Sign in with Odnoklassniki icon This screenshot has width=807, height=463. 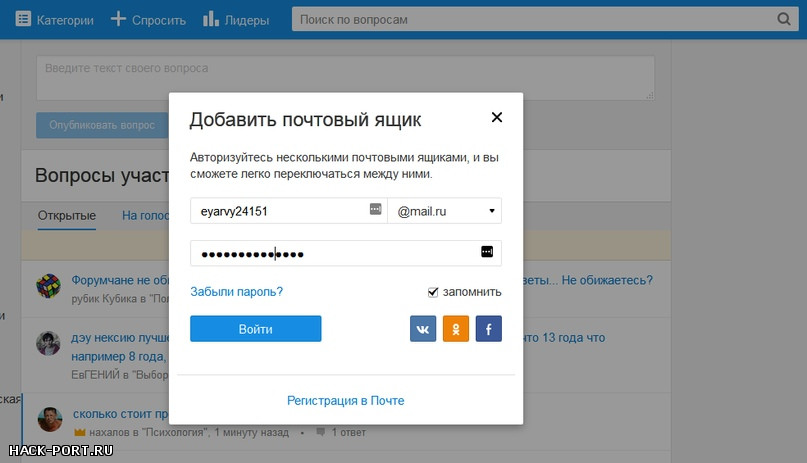[x=456, y=329]
